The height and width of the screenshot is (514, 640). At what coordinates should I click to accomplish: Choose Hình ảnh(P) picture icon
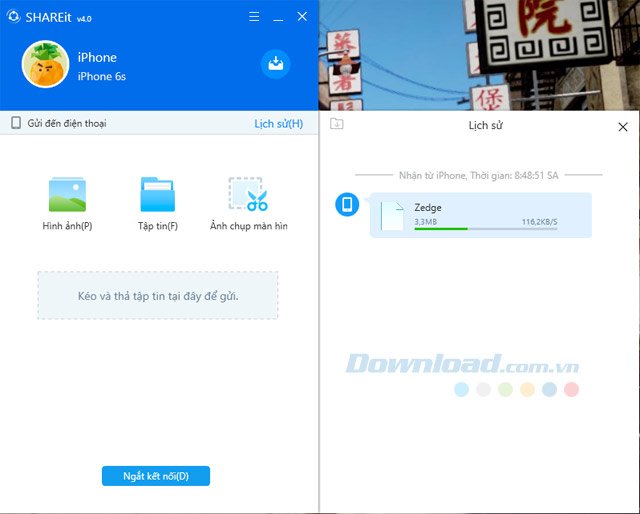pos(67,194)
